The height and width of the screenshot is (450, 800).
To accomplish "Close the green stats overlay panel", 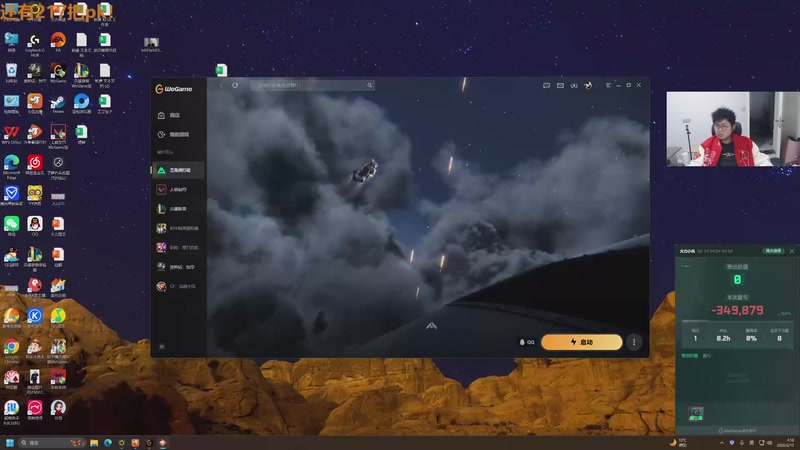I will coord(792,251).
